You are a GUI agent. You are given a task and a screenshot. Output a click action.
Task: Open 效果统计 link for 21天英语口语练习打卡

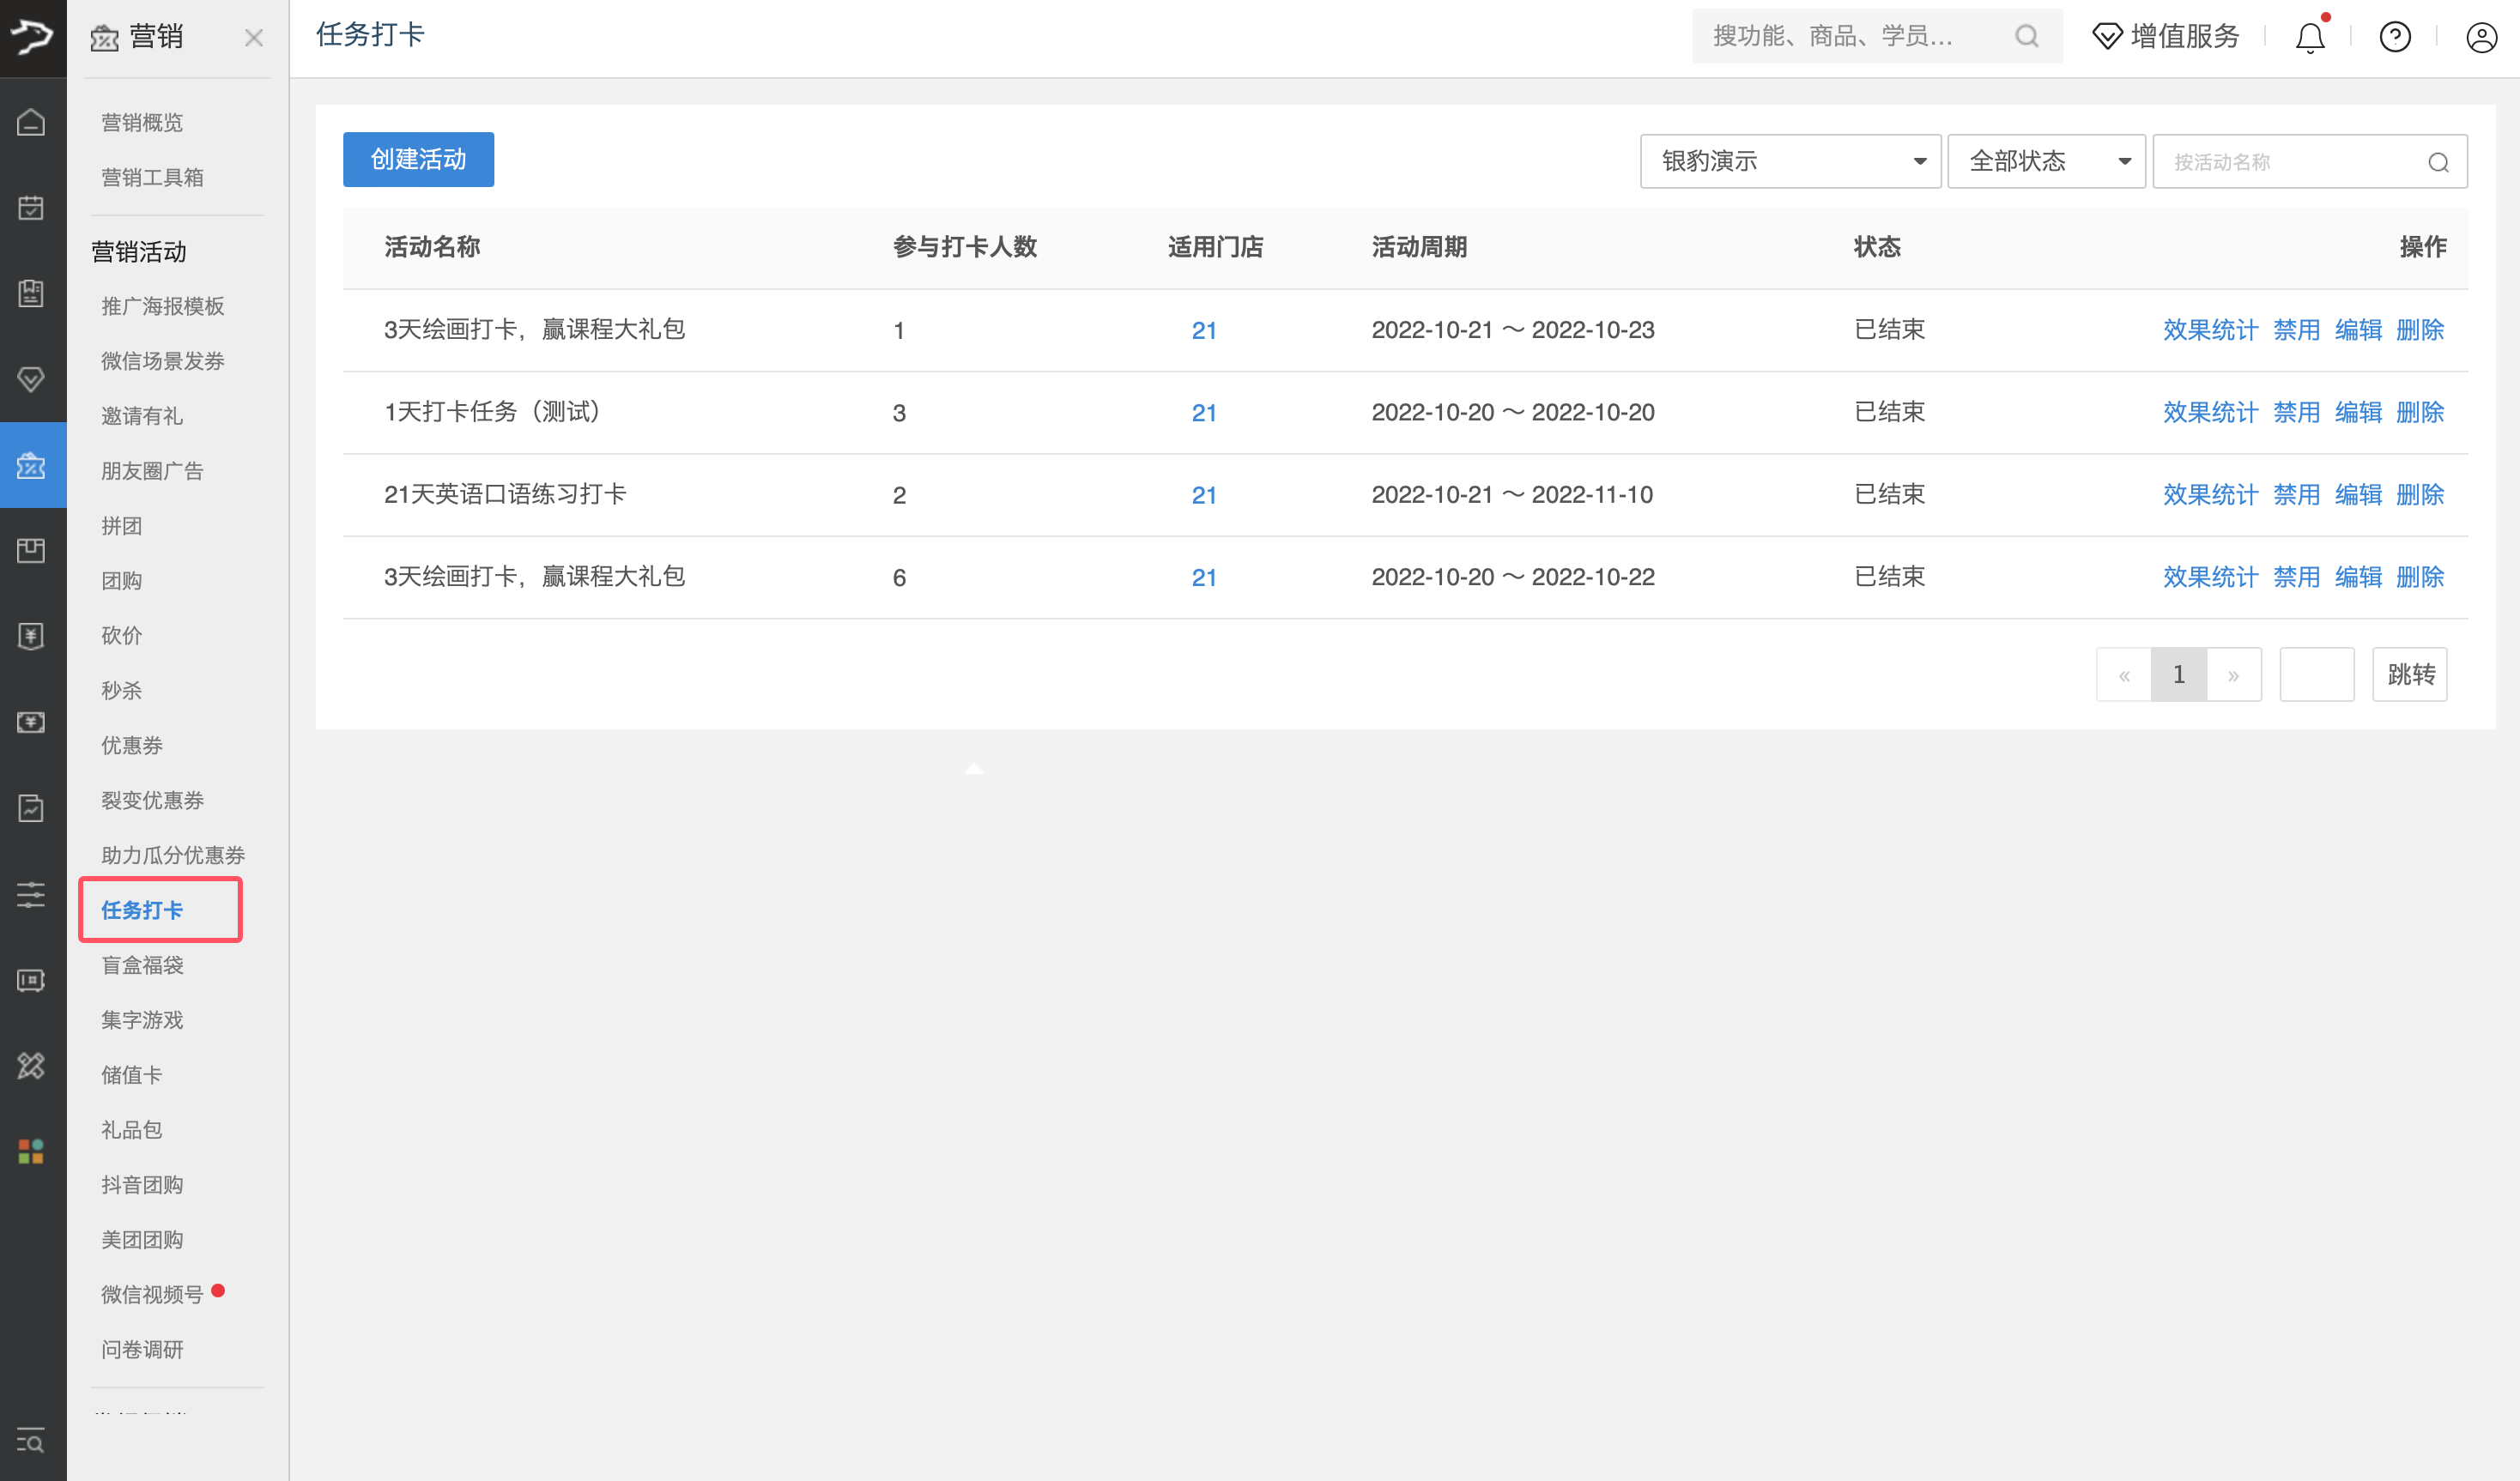pyautogui.click(x=2210, y=494)
